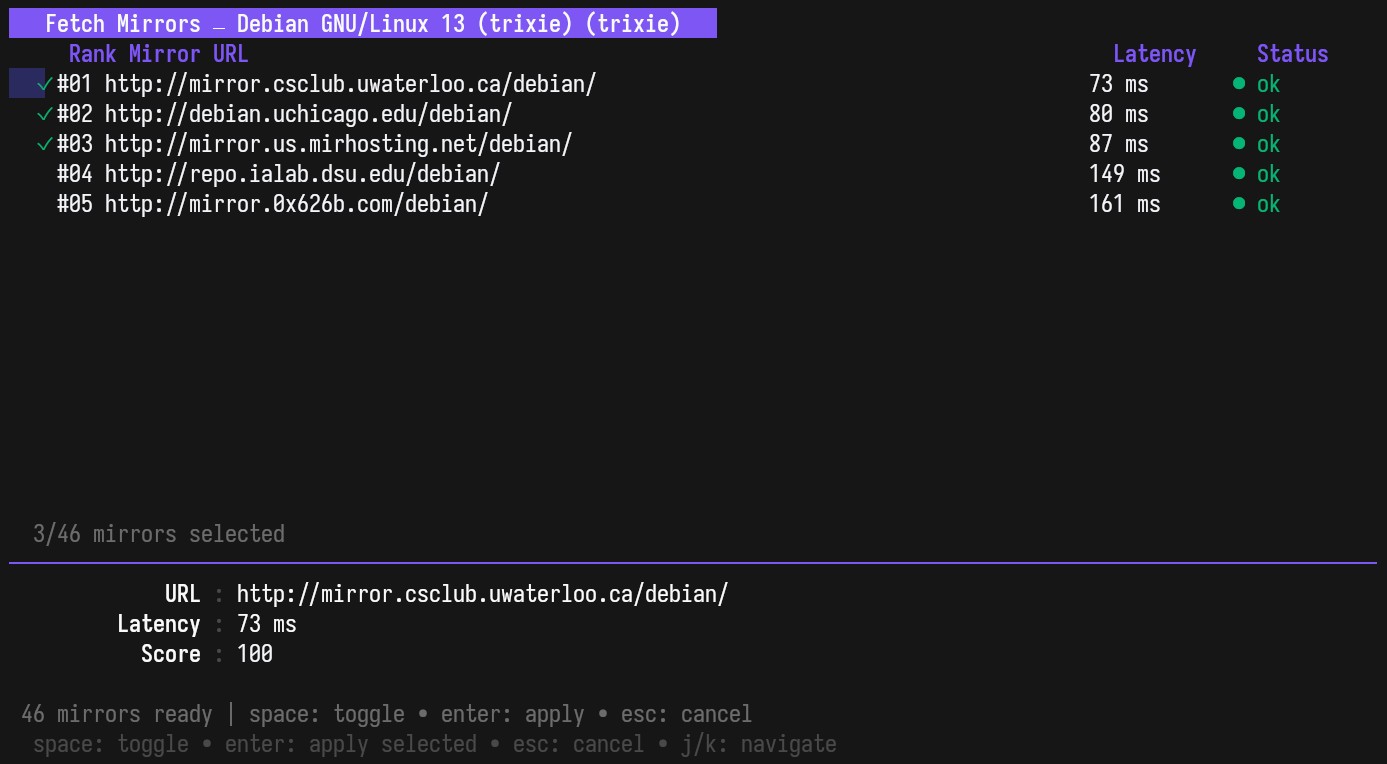Click the '46 mirrors ready' status line
The height and width of the screenshot is (764, 1387).
pos(117,714)
